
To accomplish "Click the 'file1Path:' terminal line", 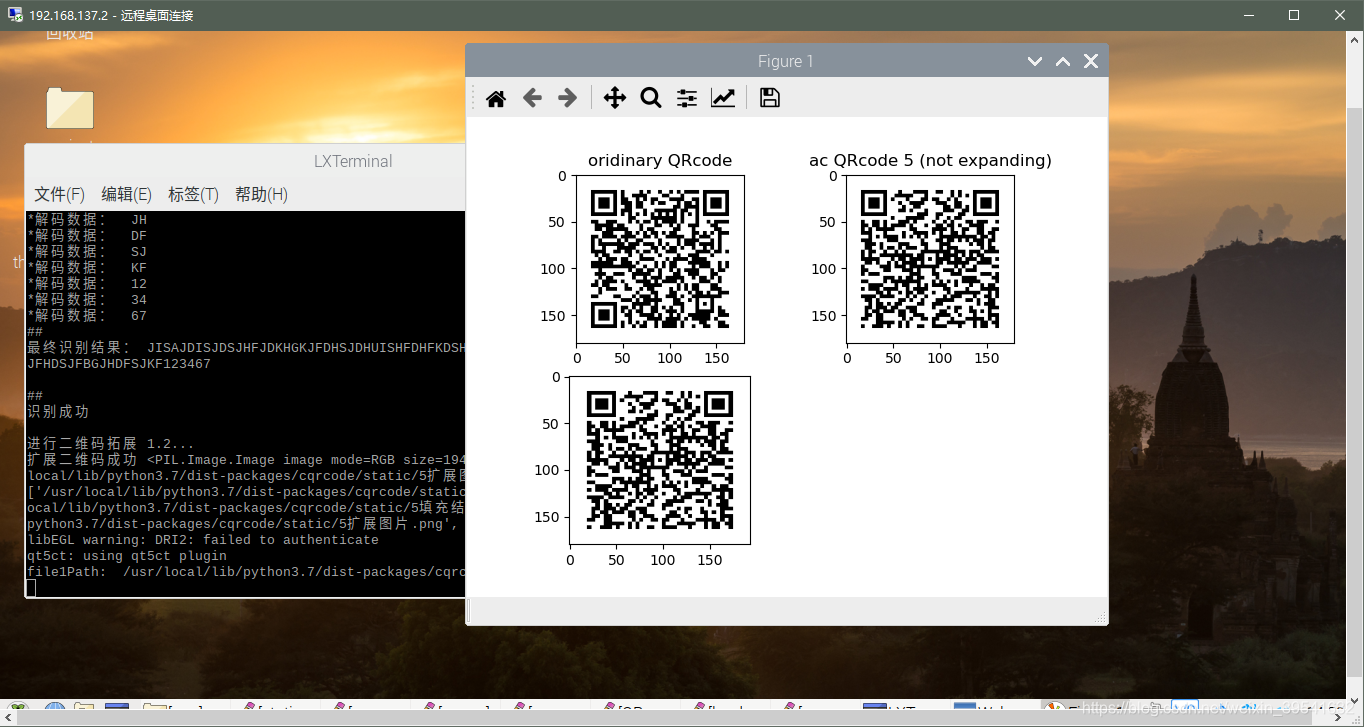I will coord(246,572).
